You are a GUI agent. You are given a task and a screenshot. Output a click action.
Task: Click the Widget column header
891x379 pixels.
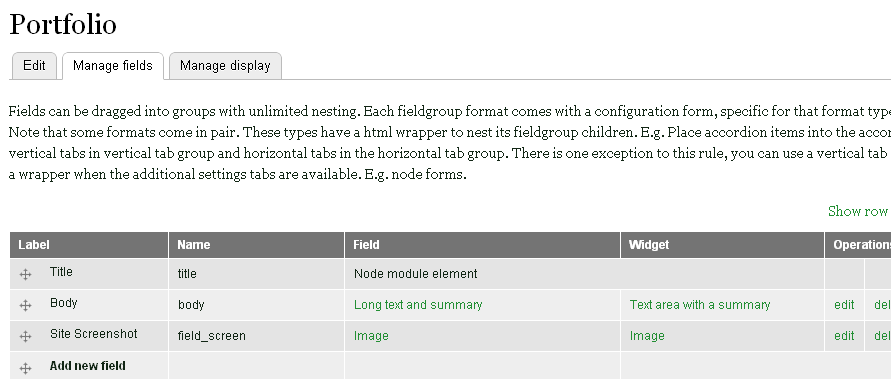point(648,245)
